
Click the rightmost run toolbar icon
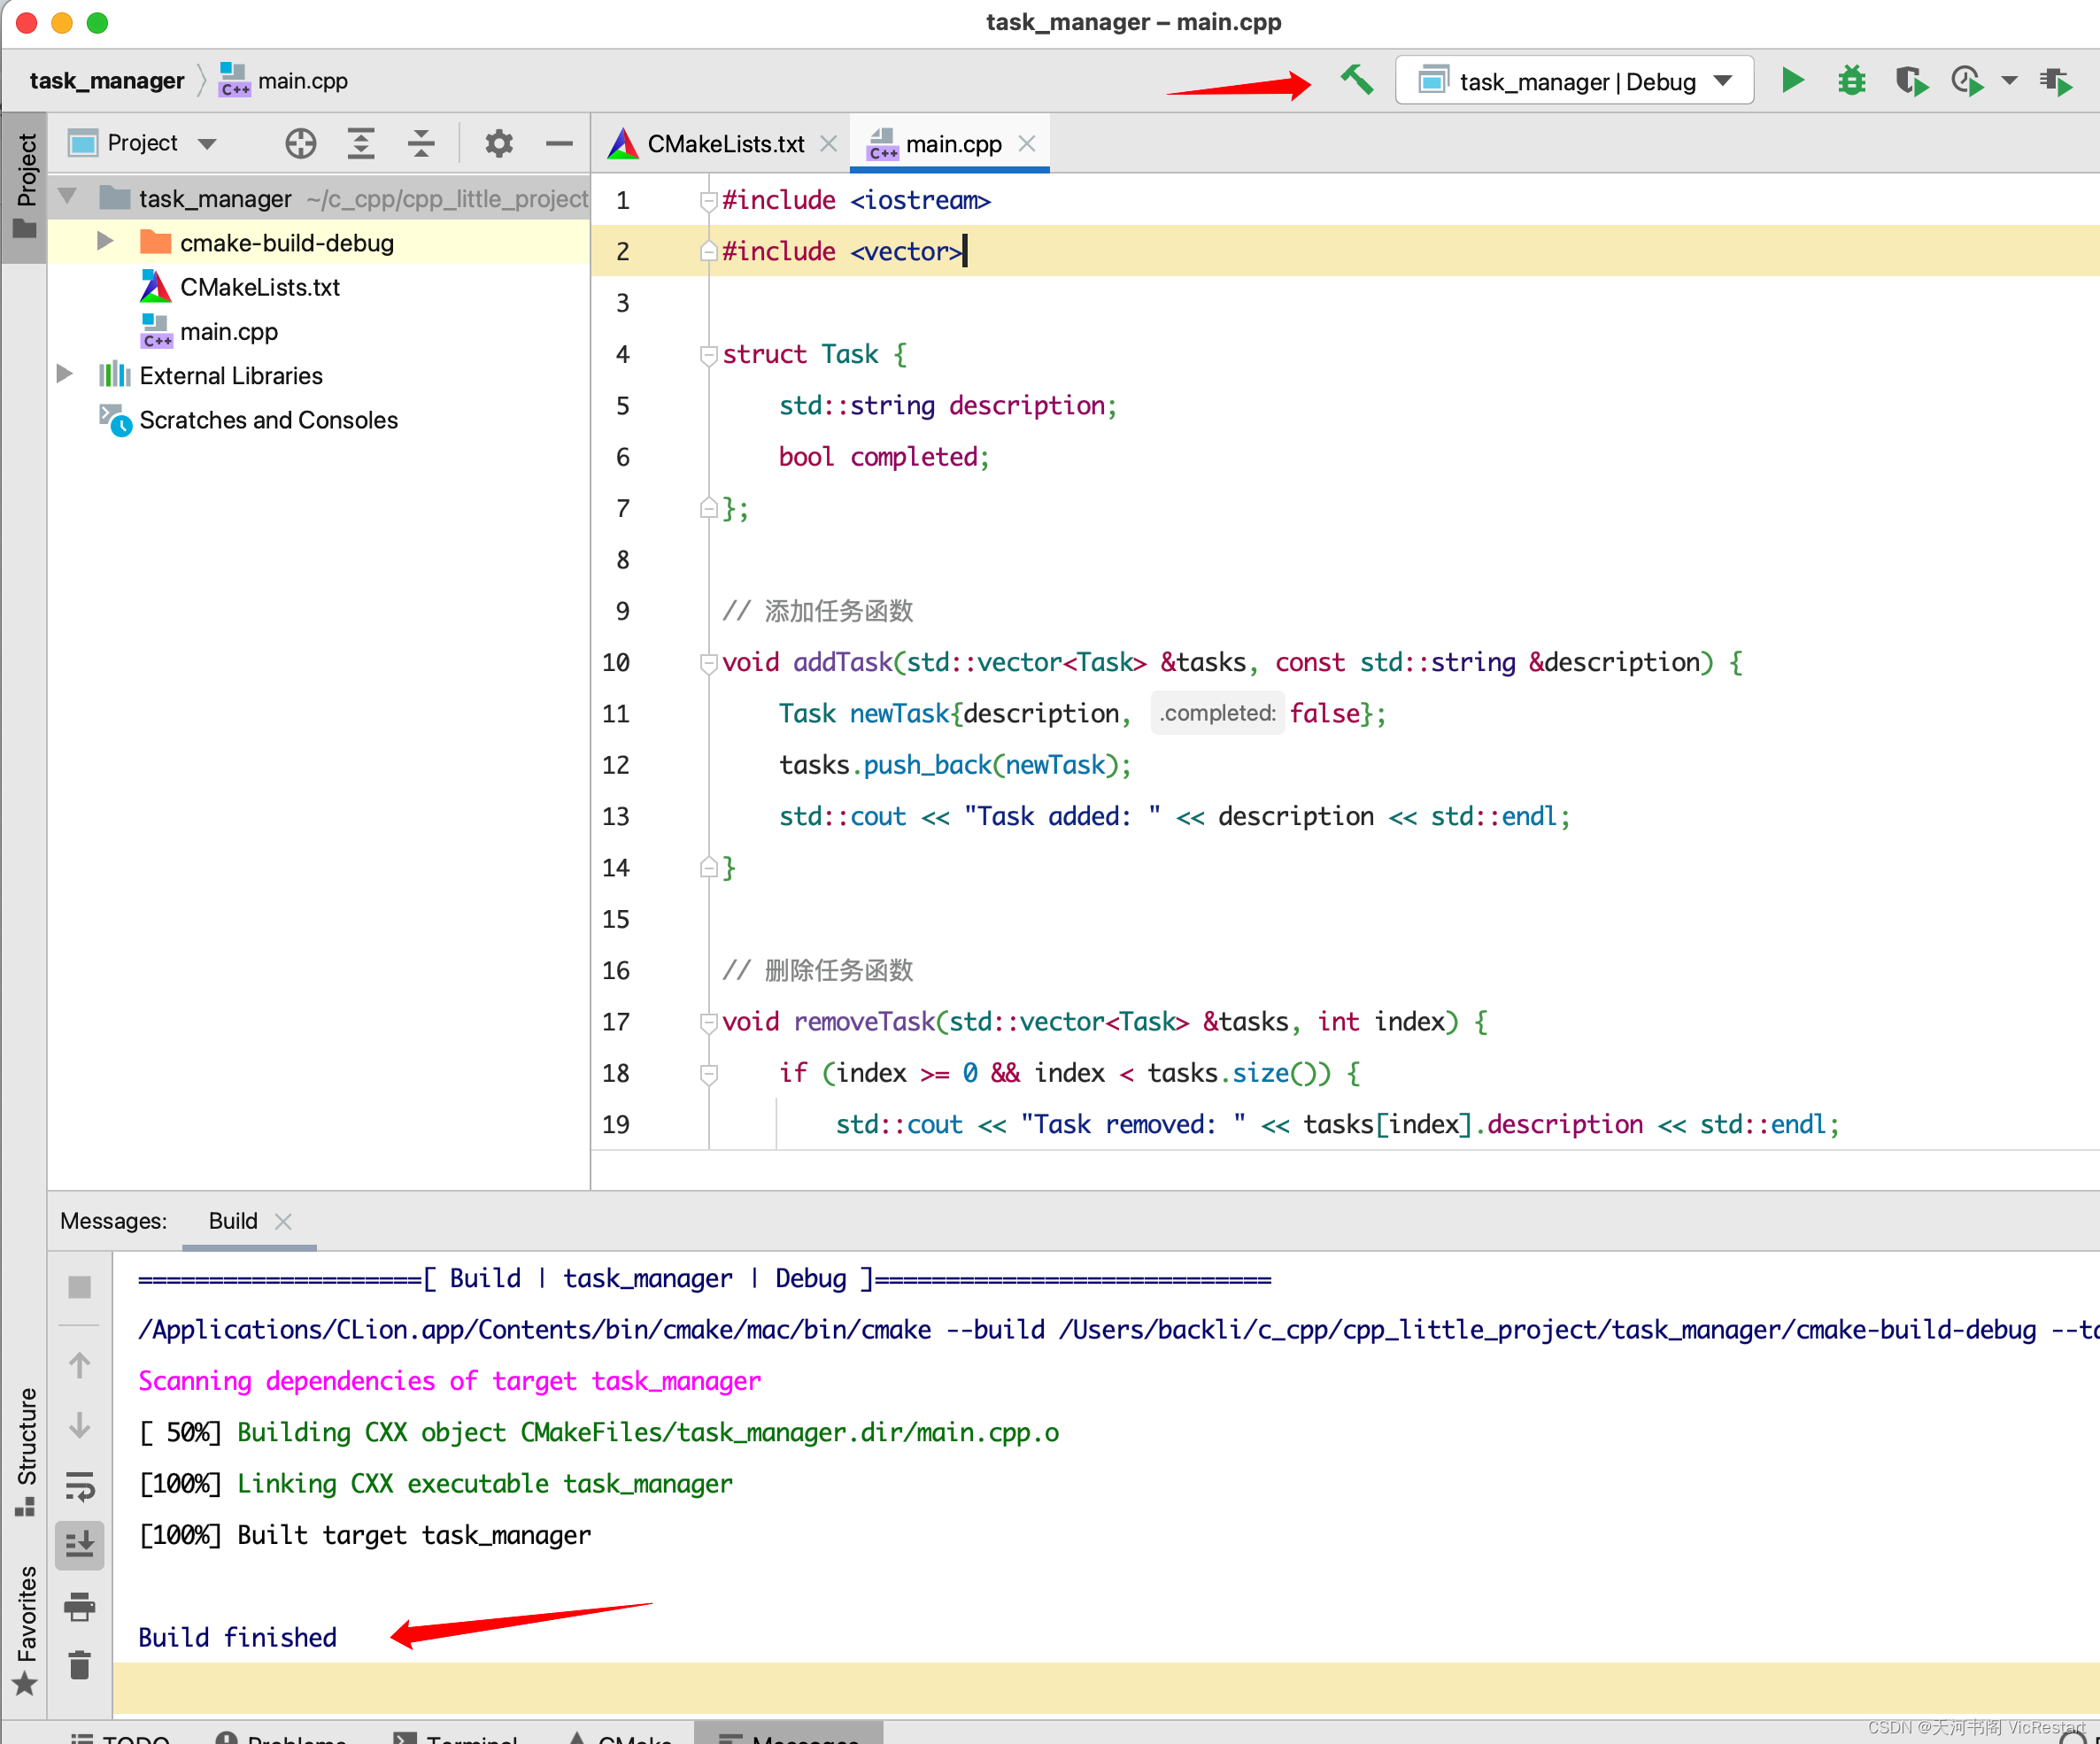click(x=2056, y=80)
